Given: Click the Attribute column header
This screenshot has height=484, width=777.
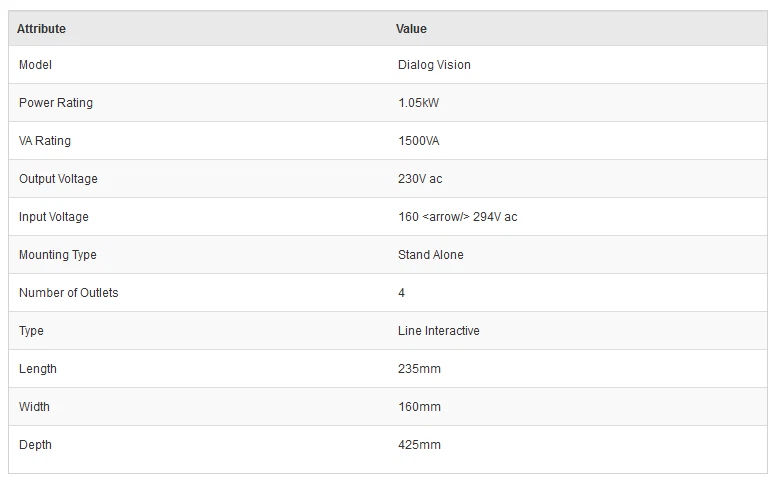Looking at the screenshot, I should coord(41,29).
